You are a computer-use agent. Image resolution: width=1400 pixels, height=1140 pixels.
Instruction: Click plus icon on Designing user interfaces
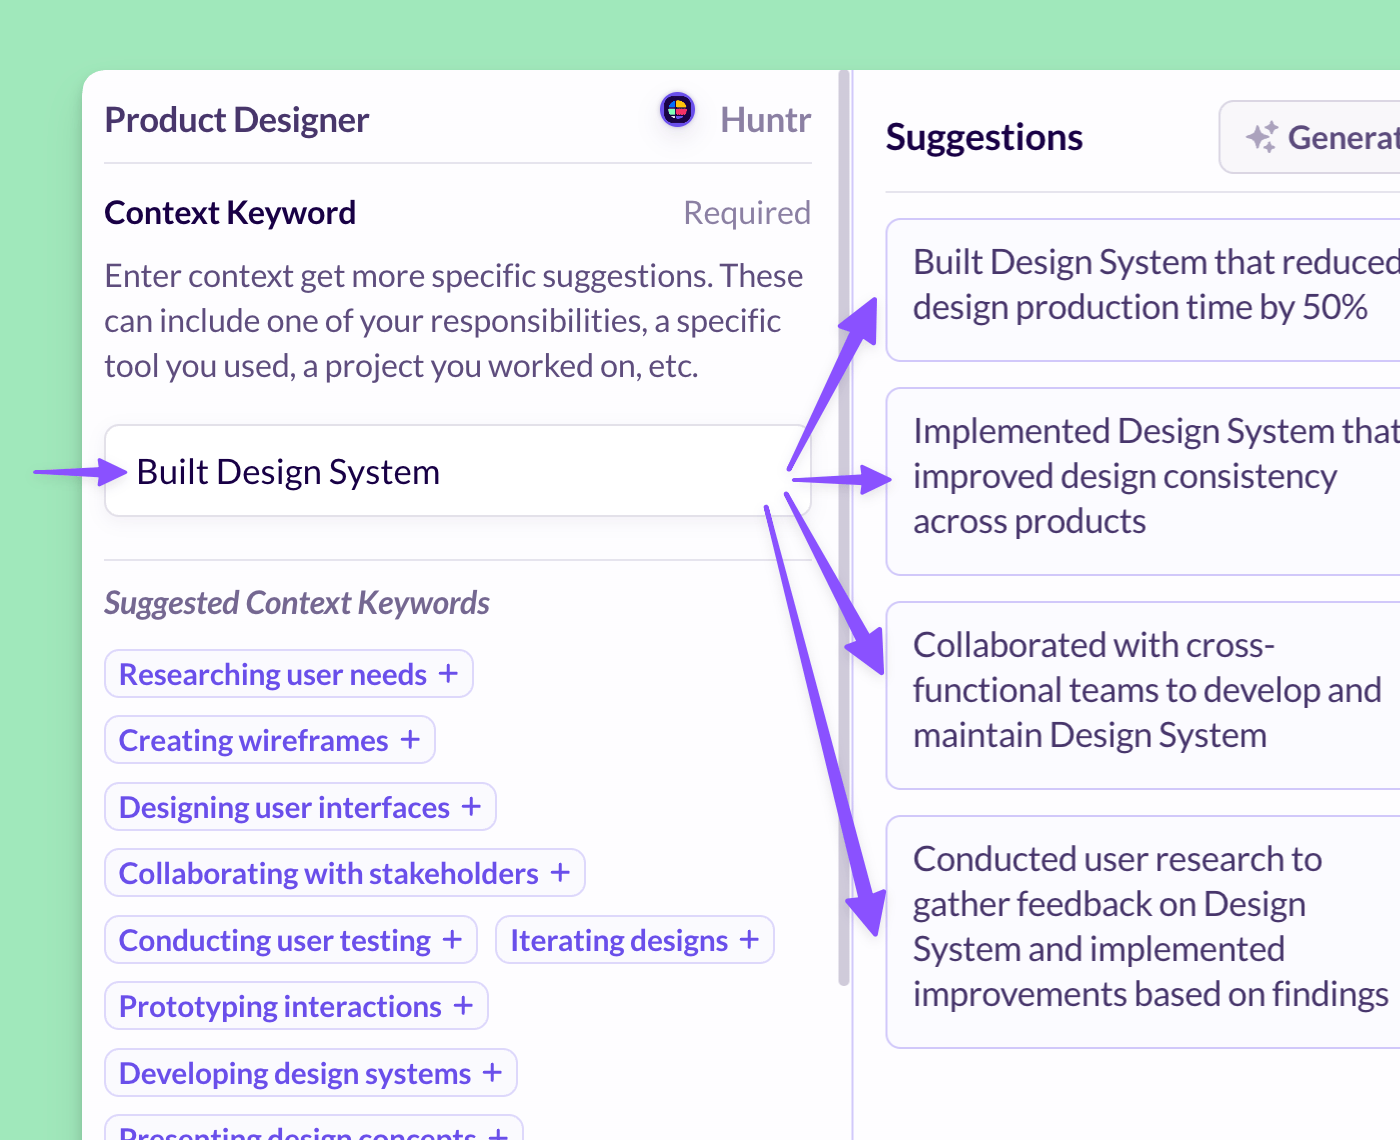pyautogui.click(x=471, y=806)
